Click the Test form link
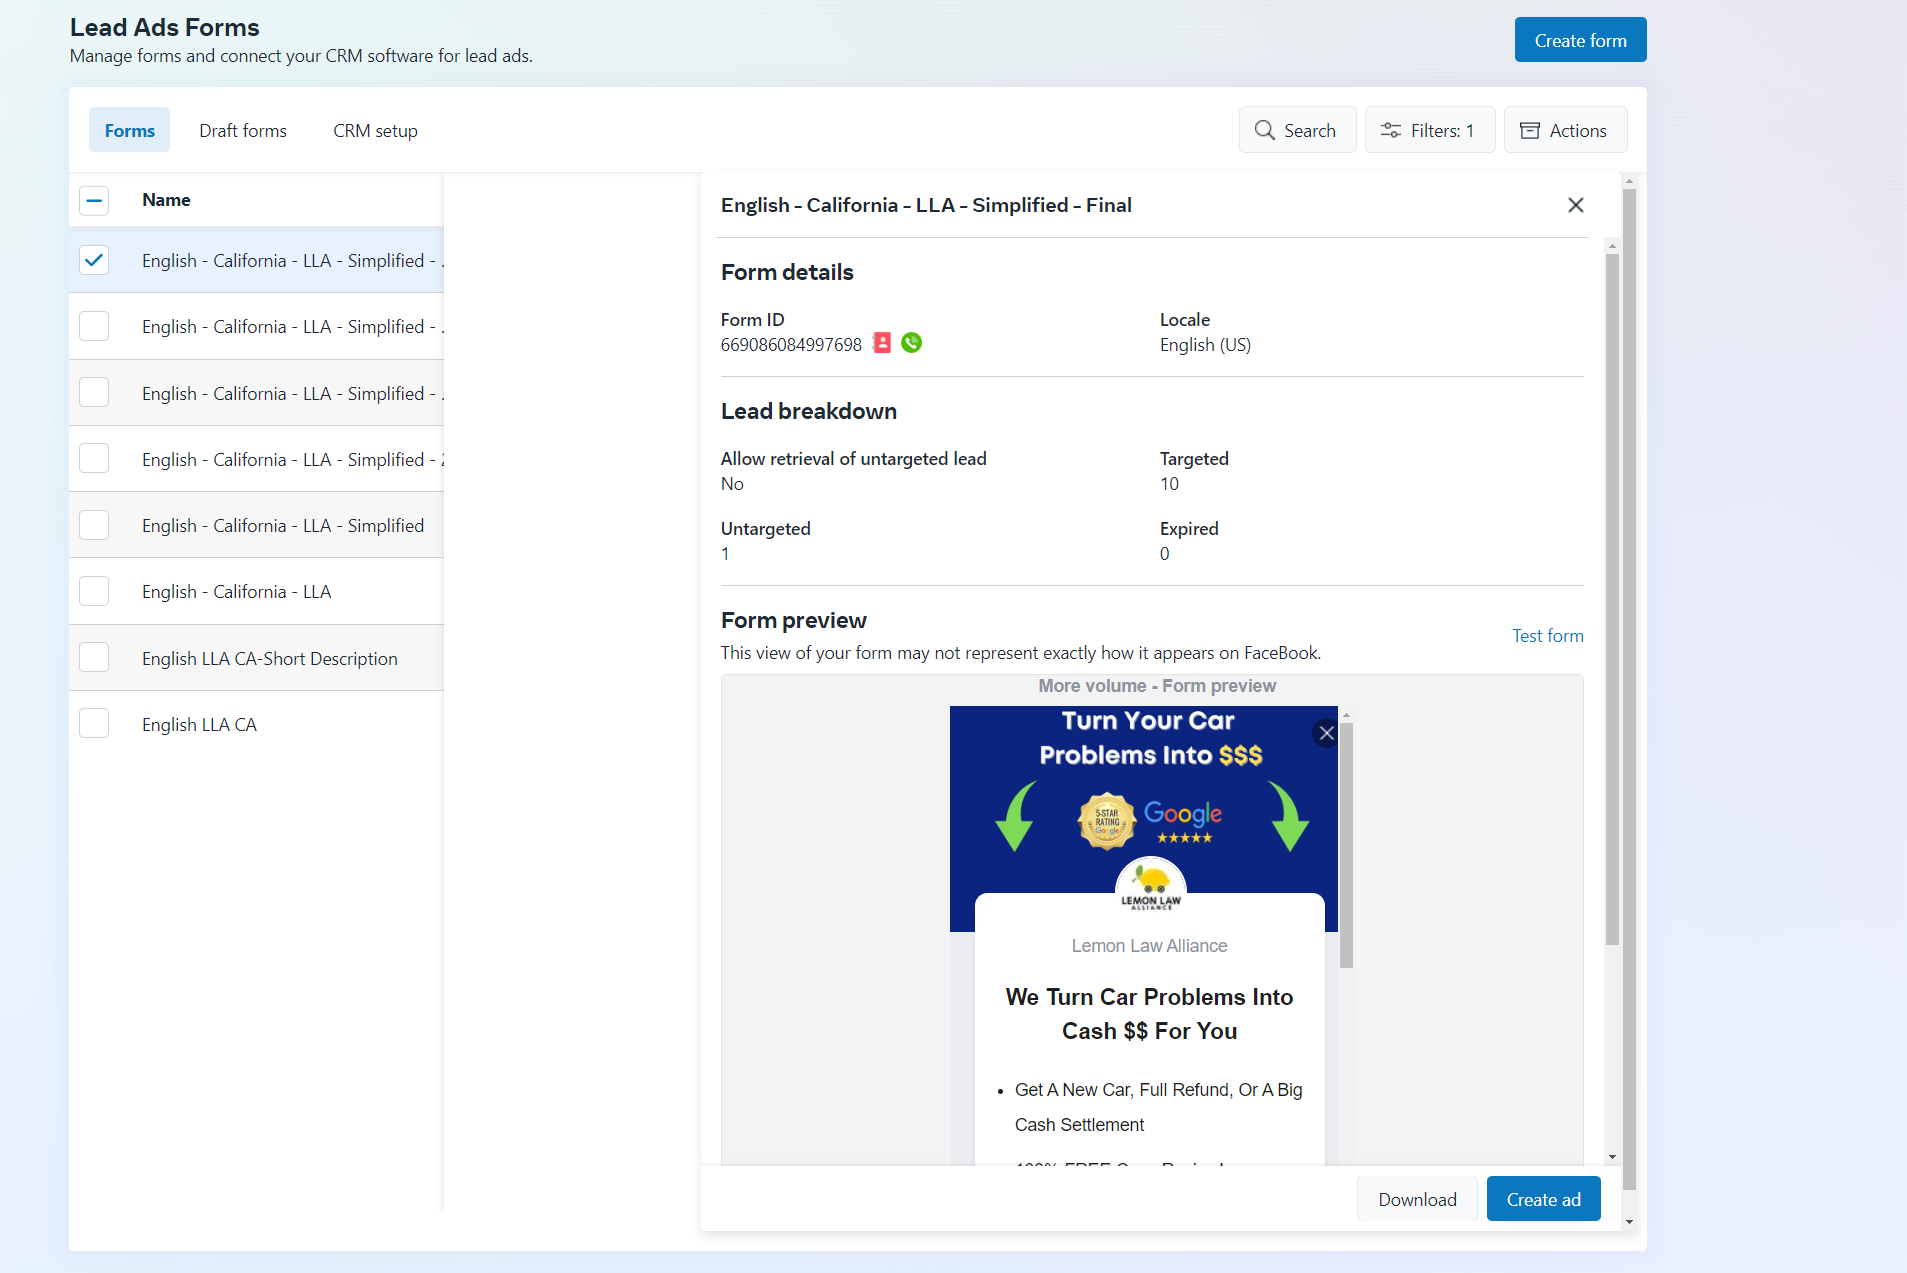 1547,636
